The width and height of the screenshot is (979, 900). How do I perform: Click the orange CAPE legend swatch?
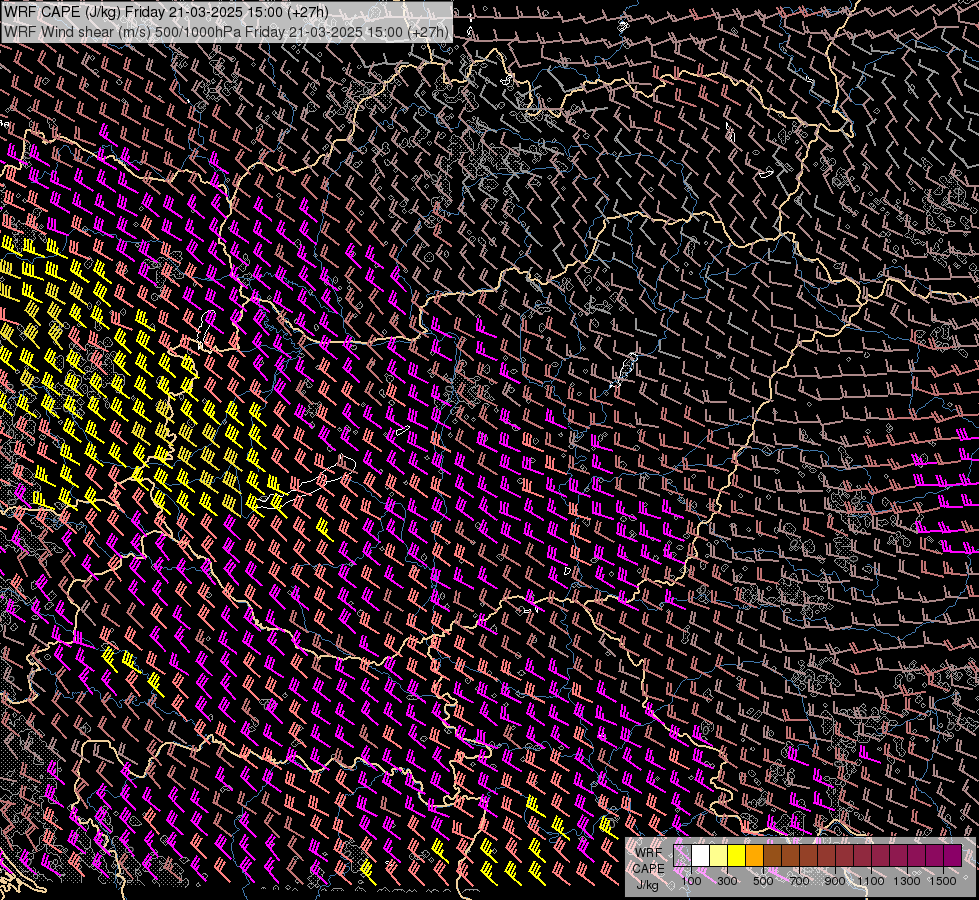point(755,855)
